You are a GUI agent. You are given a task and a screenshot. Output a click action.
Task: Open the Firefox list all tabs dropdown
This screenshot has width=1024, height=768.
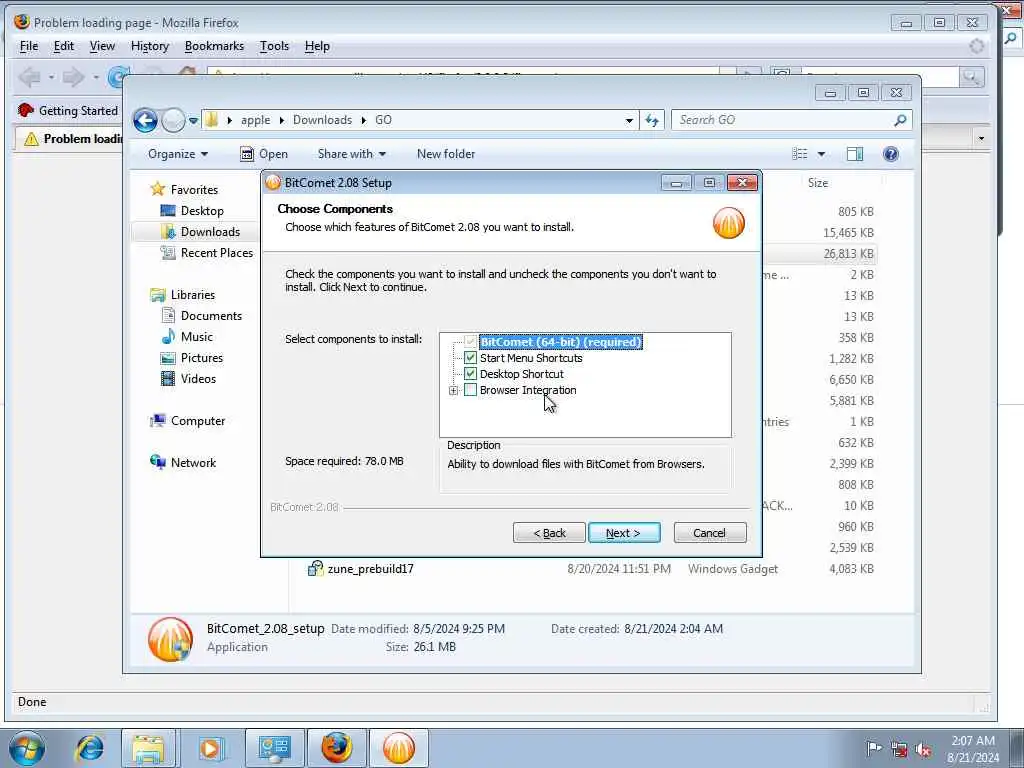tap(981, 139)
